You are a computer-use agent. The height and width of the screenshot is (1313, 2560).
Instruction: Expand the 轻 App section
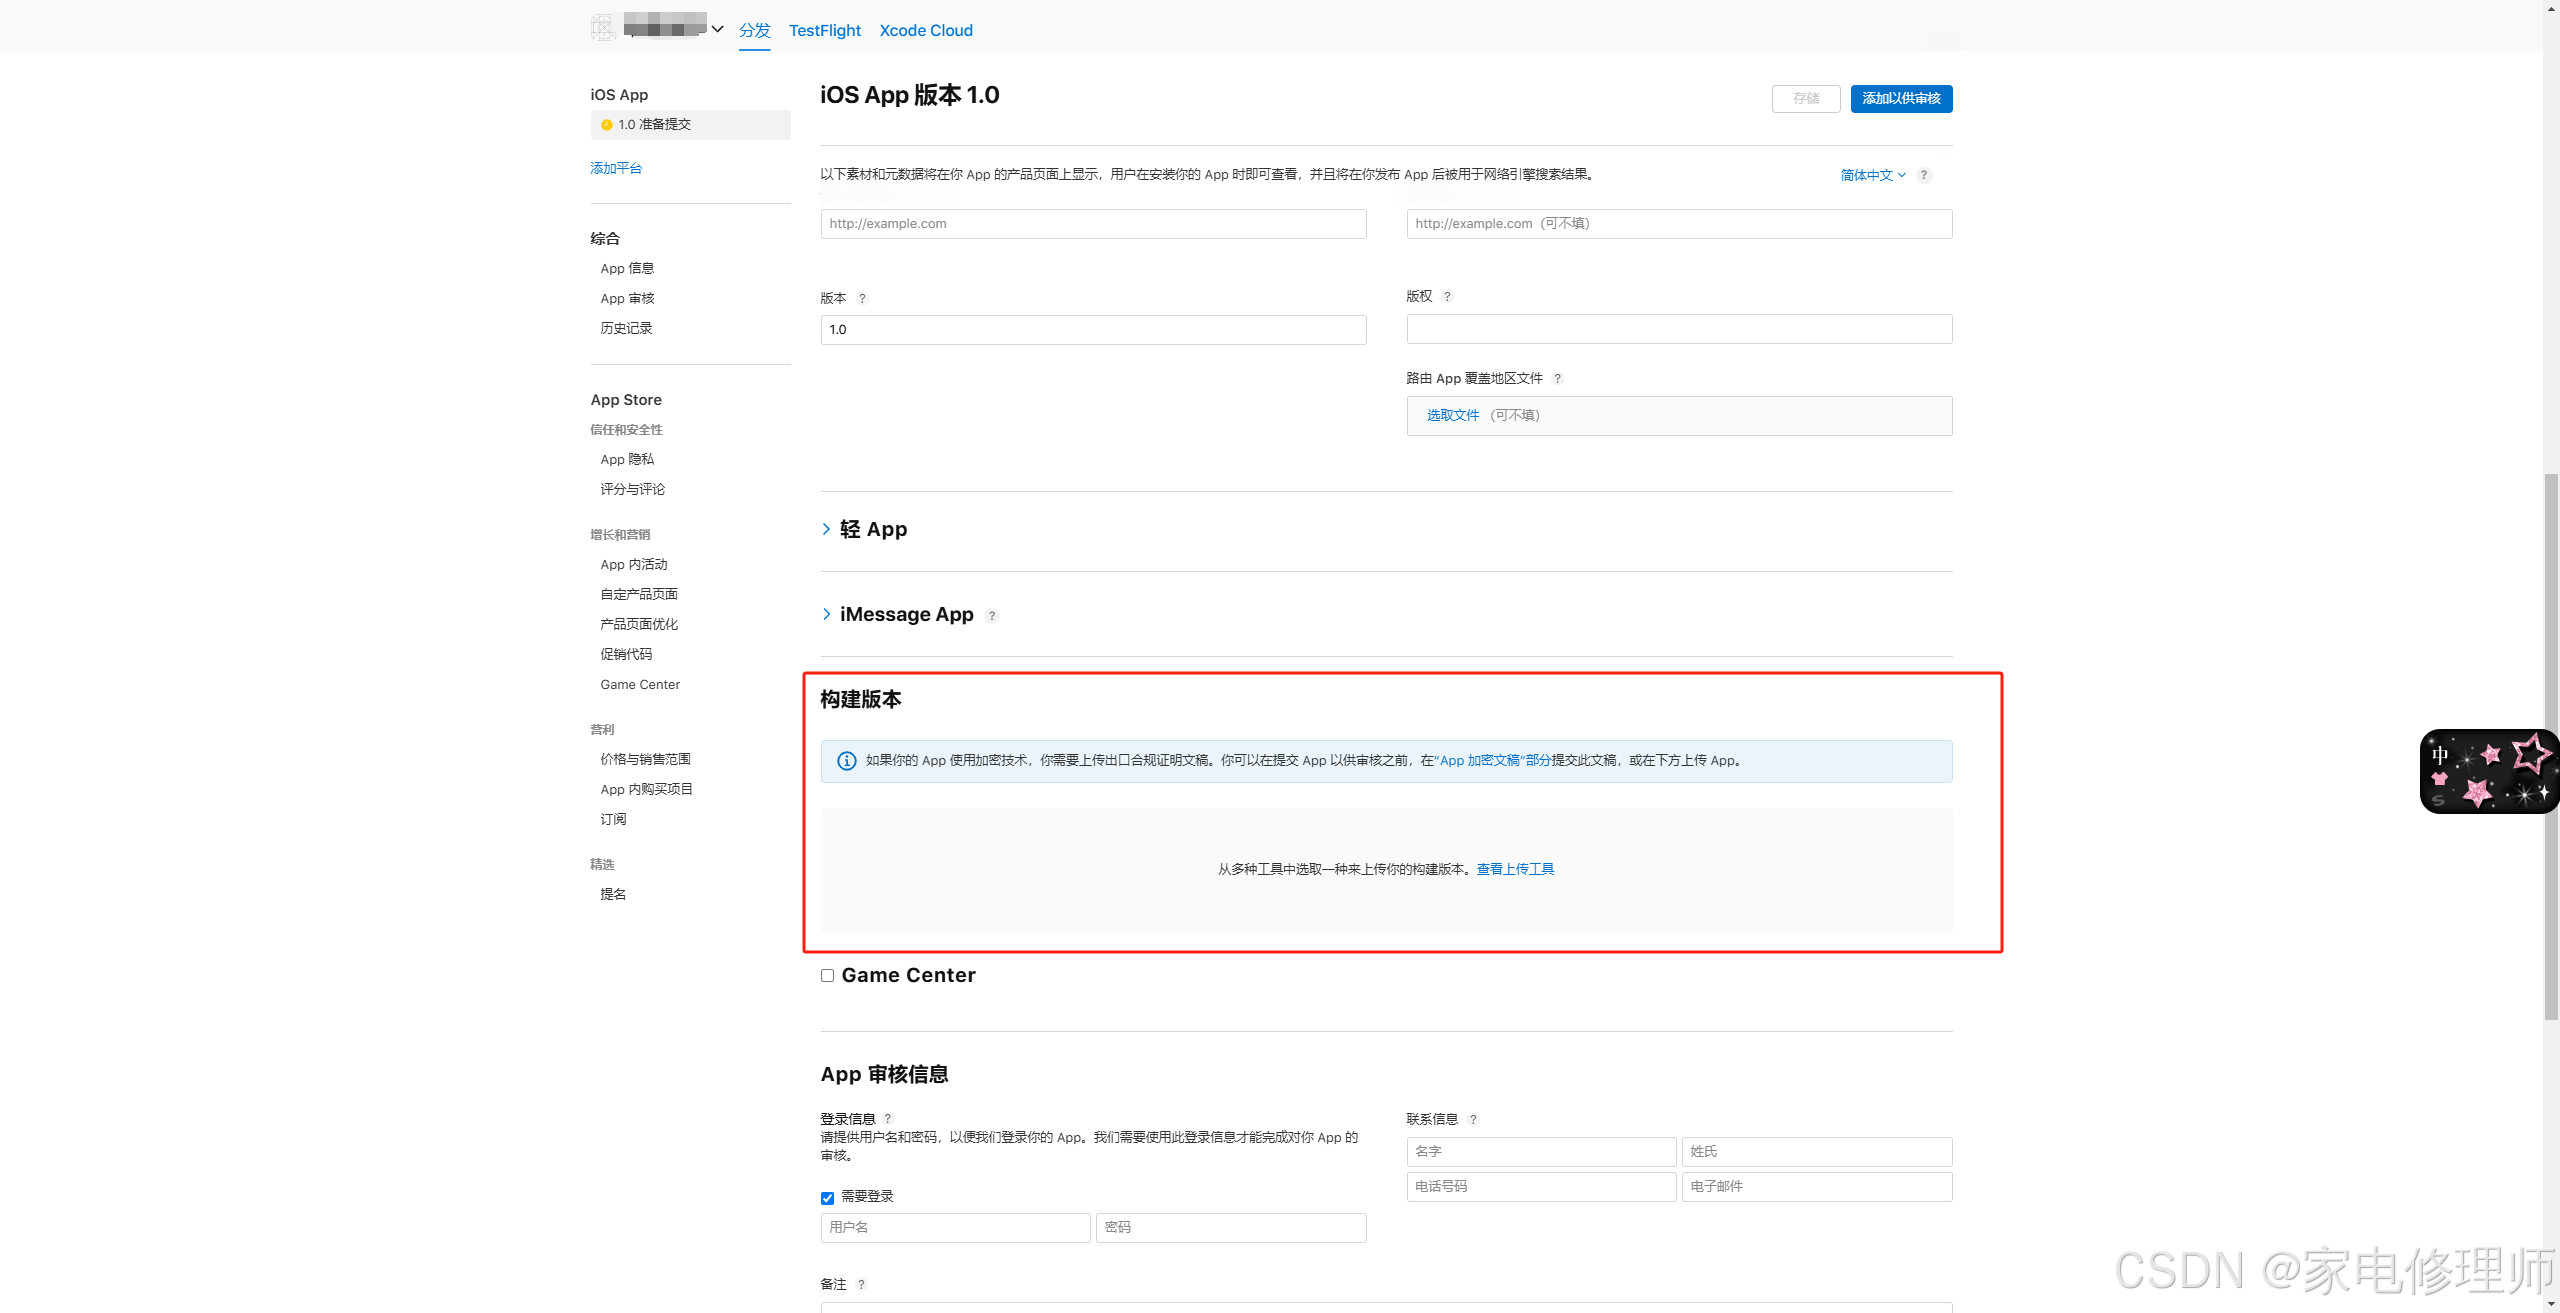pos(826,529)
